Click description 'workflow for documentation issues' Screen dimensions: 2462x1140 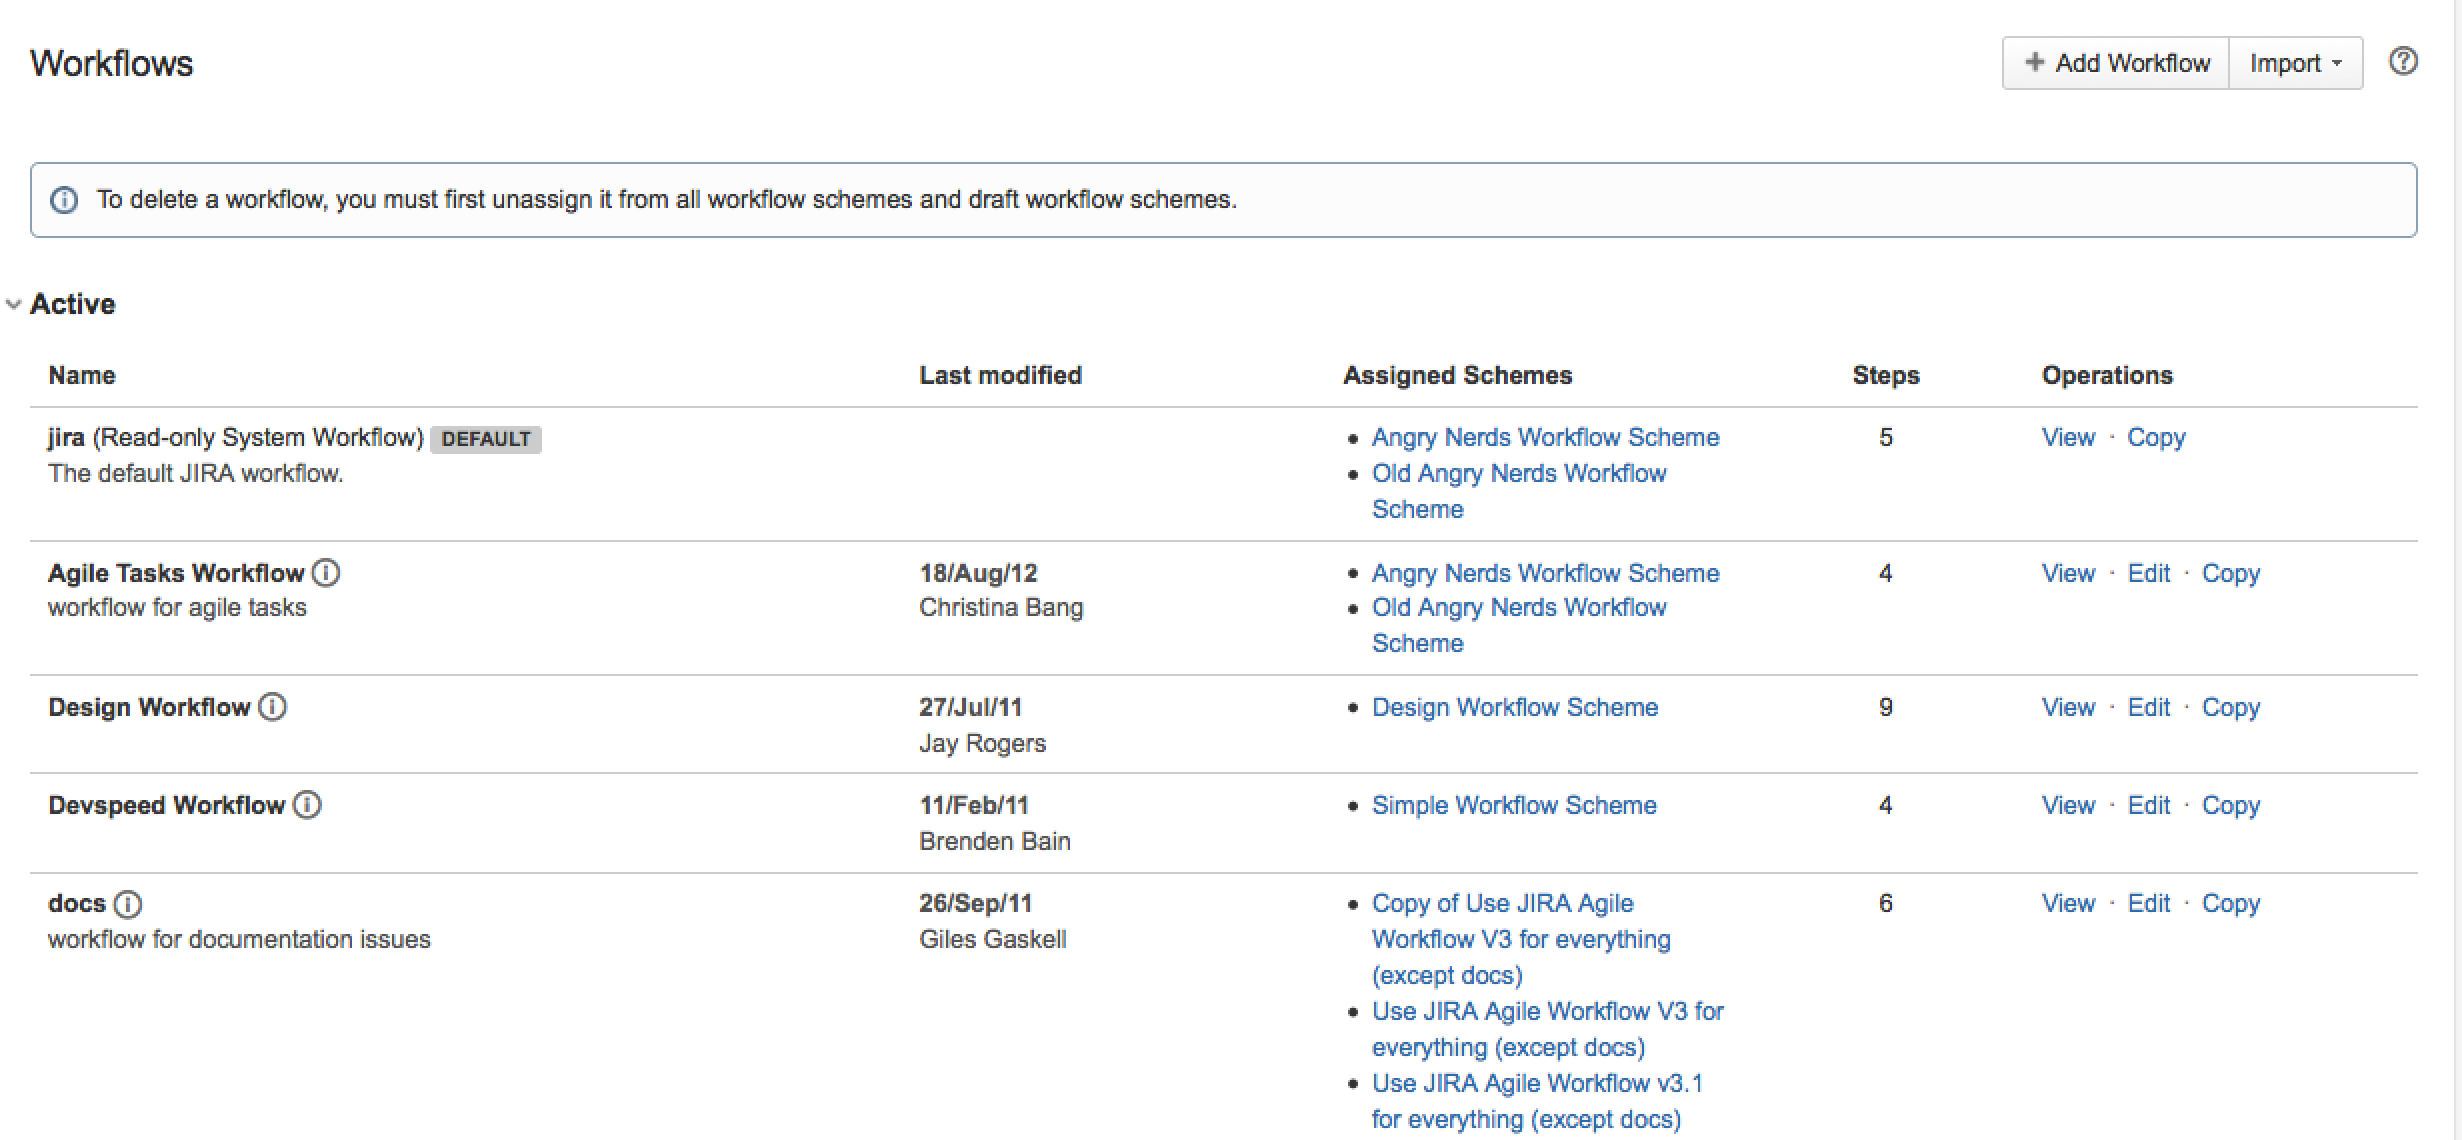click(x=239, y=939)
